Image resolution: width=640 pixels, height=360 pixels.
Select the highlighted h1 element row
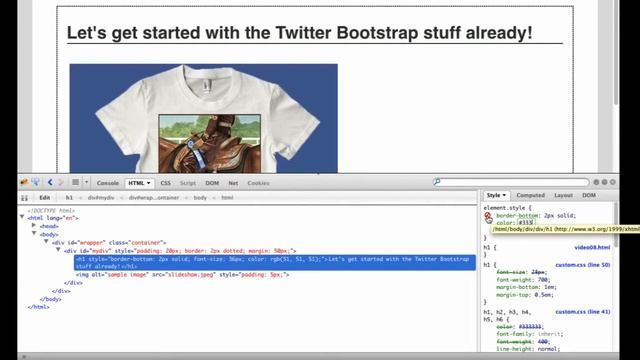(x=275, y=262)
